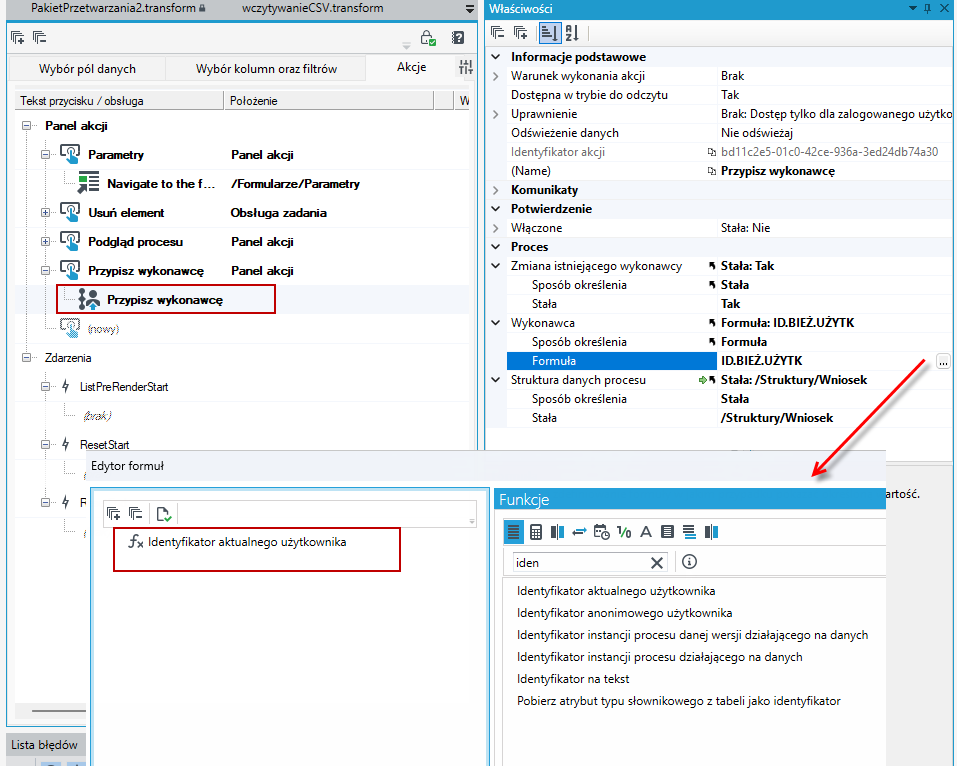This screenshot has height=766, width=957.
Task: Select the double-arrow conversion function category
Action: coord(579,532)
